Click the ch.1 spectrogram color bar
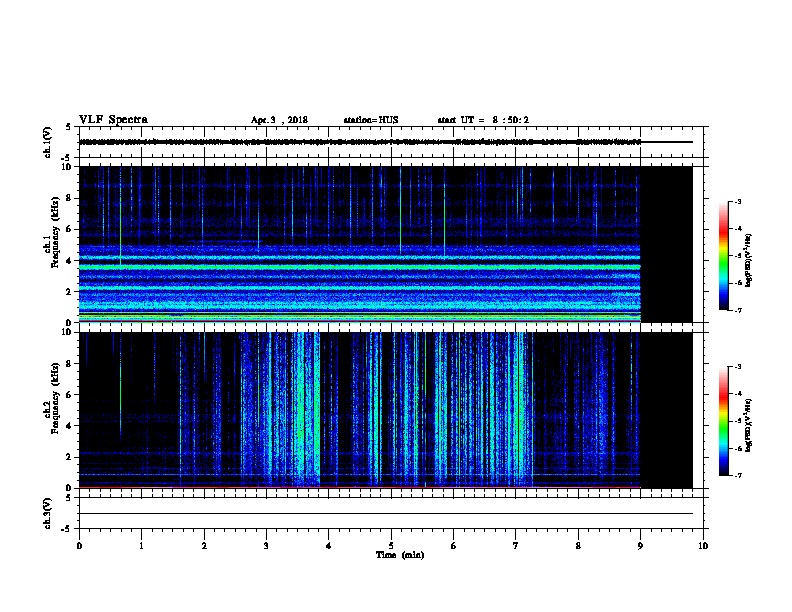The height and width of the screenshot is (612, 792). click(x=724, y=256)
